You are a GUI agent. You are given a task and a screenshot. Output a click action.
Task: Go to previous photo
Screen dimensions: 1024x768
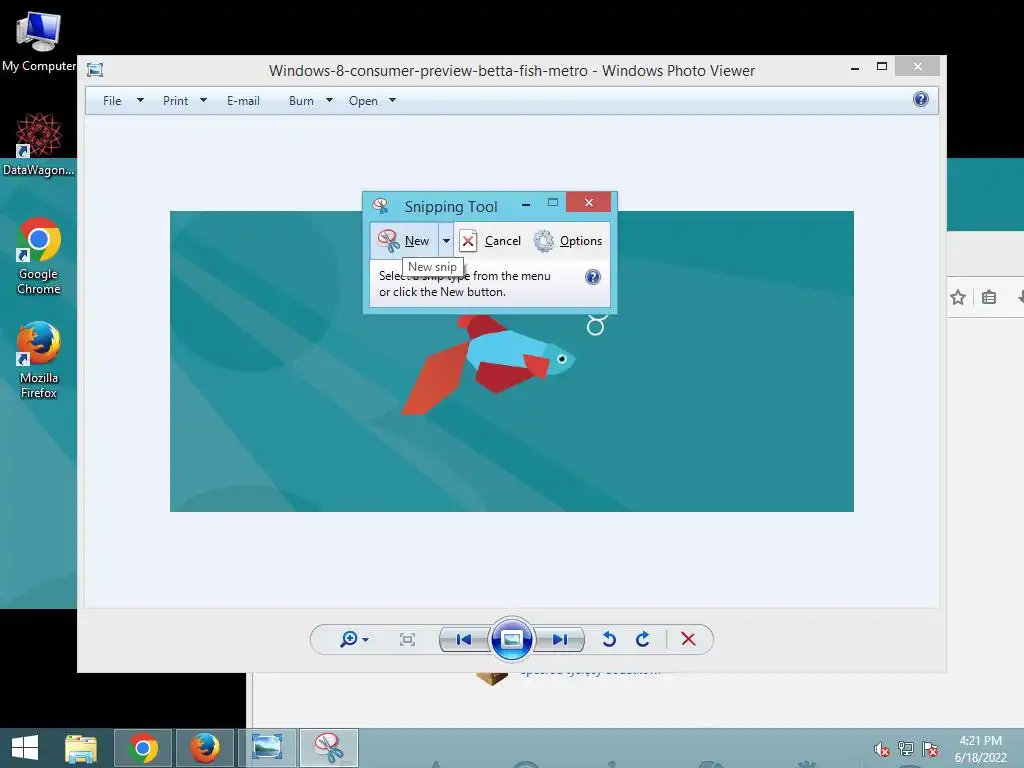point(464,639)
